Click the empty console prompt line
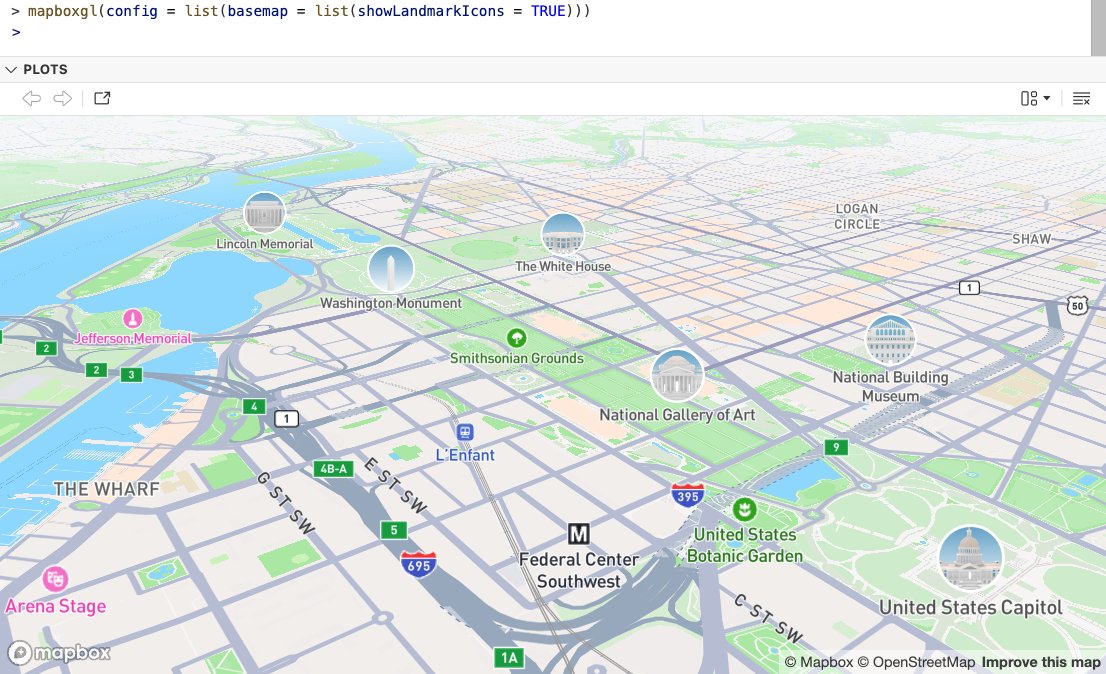 click(16, 32)
